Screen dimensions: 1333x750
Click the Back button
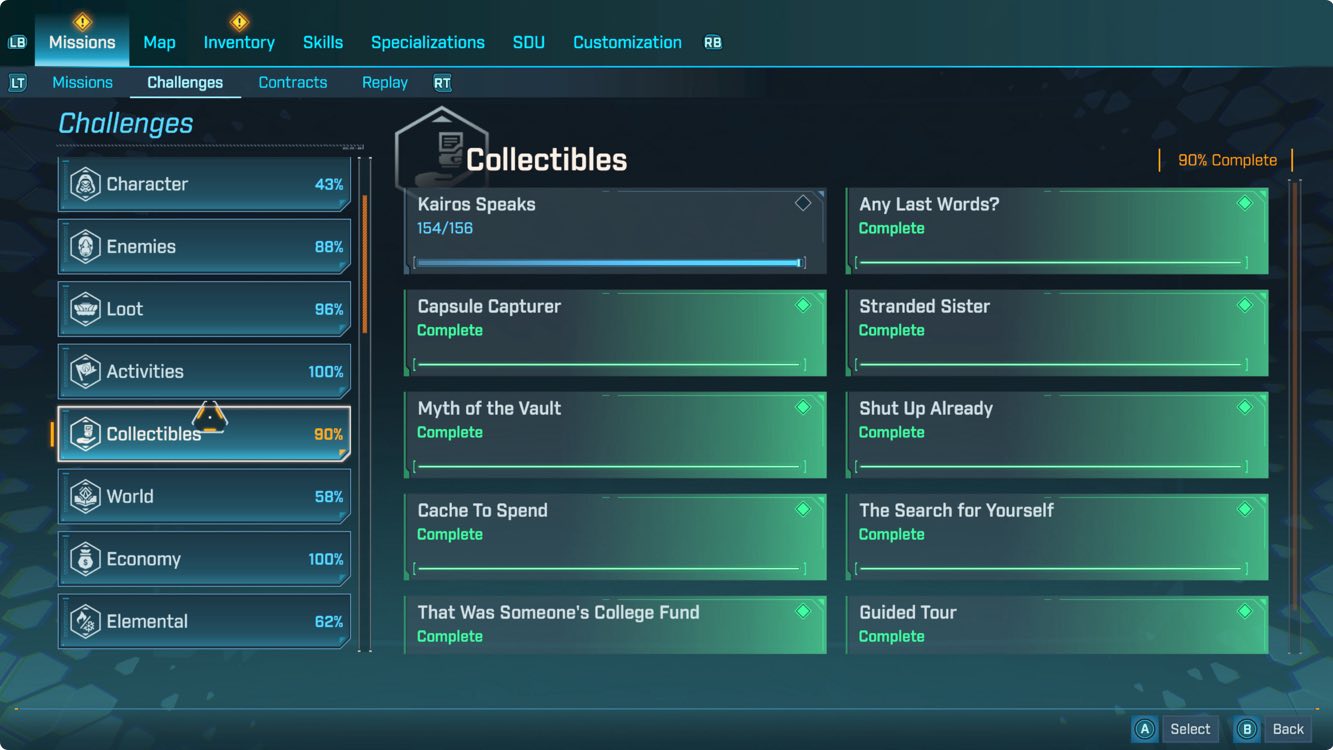point(1273,729)
